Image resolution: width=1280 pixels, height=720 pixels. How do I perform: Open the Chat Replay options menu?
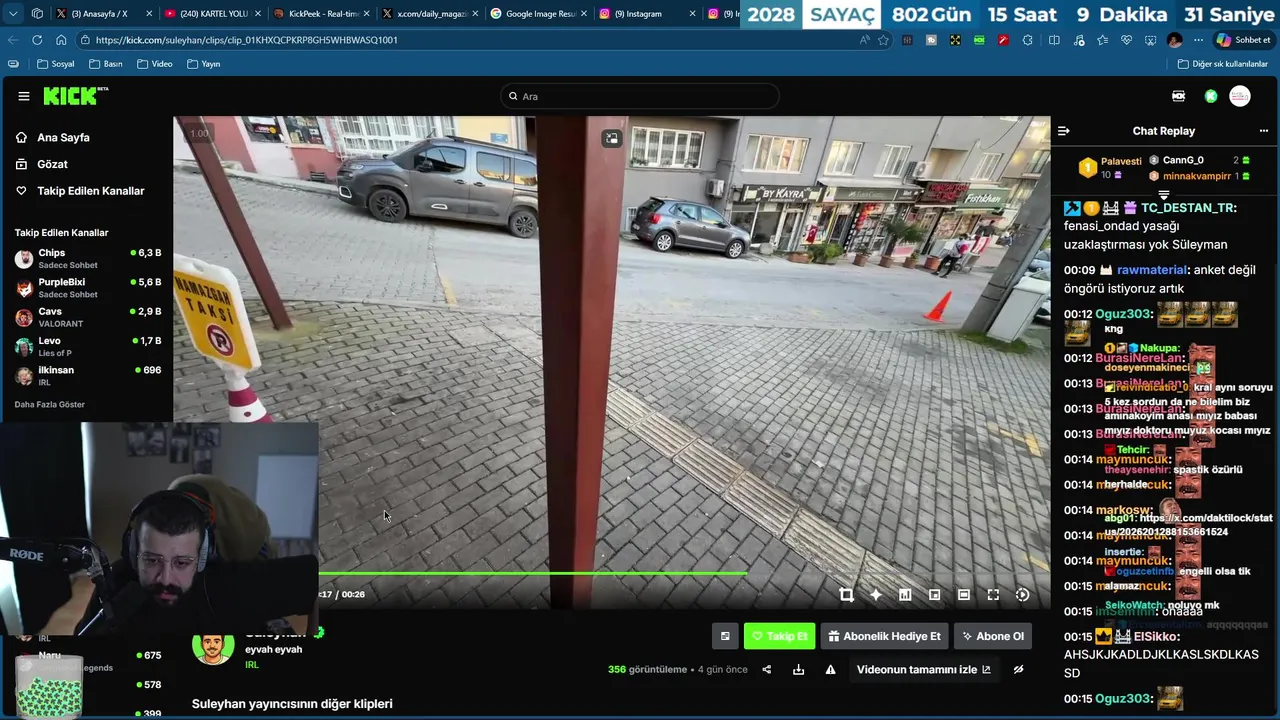pyautogui.click(x=1265, y=131)
